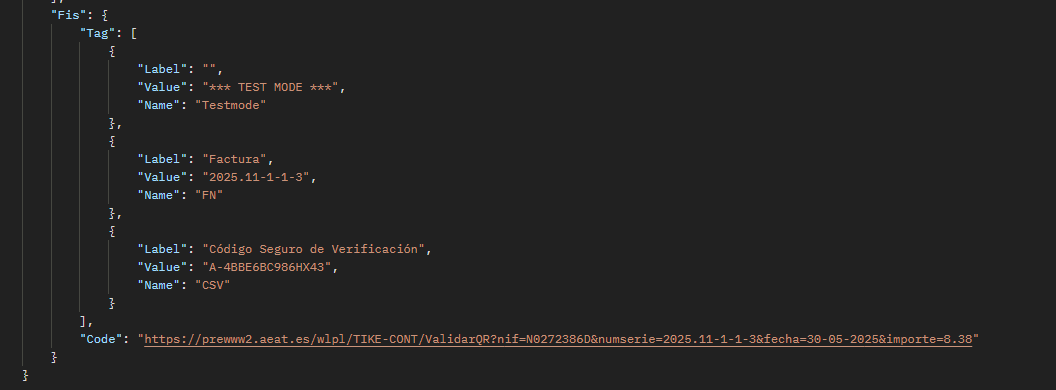Click the "Value" key of the CSV entry
Screen dimensions: 1056x390
[162, 267]
